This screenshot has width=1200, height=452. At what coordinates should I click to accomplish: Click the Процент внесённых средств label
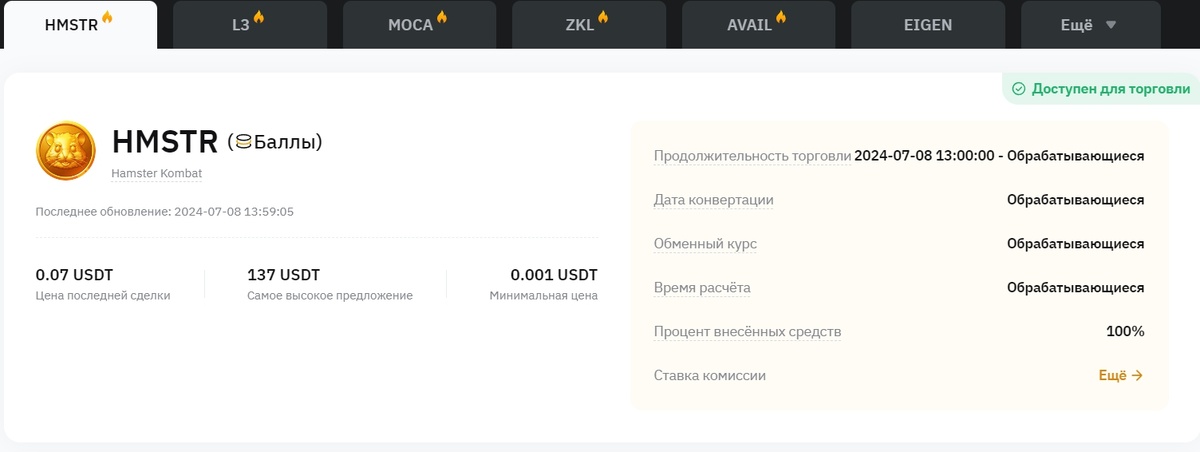(747, 332)
